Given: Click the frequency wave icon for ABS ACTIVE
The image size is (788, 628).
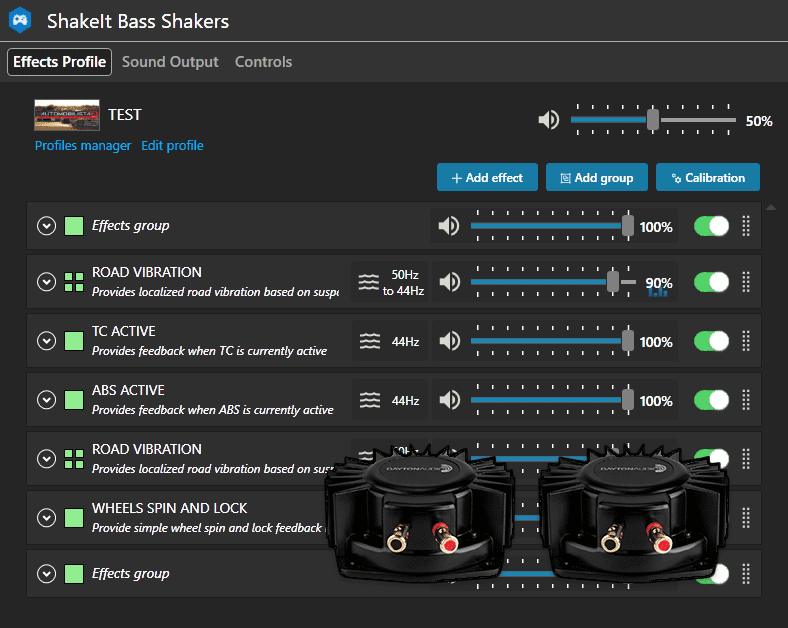Looking at the screenshot, I should click(370, 401).
